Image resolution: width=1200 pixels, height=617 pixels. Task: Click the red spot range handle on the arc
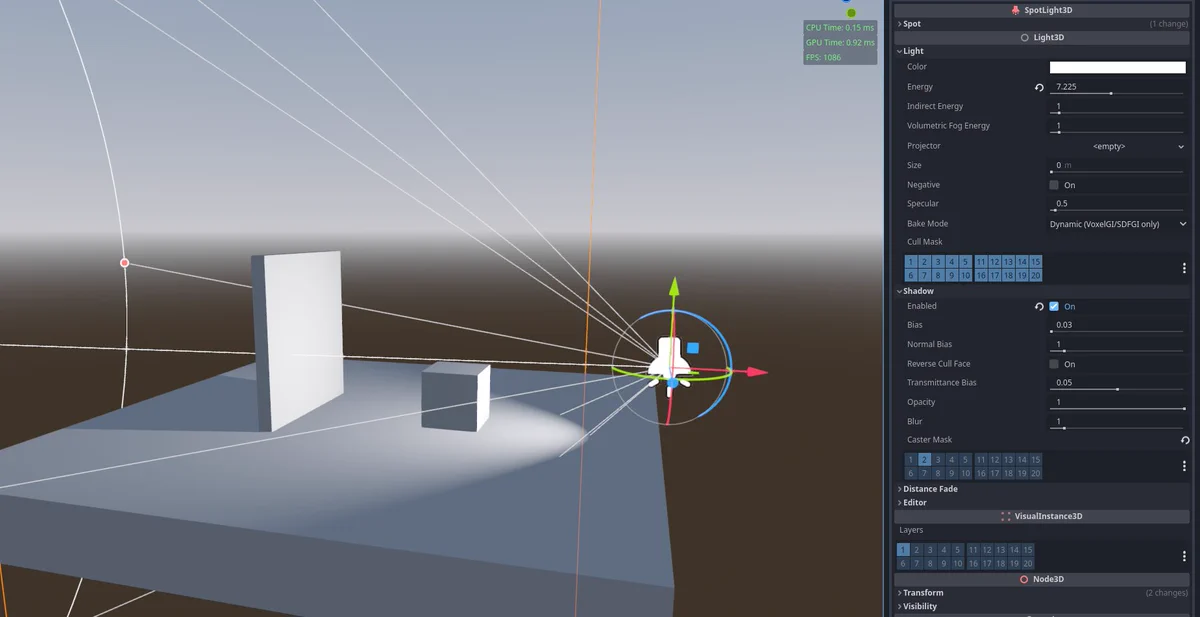125,263
